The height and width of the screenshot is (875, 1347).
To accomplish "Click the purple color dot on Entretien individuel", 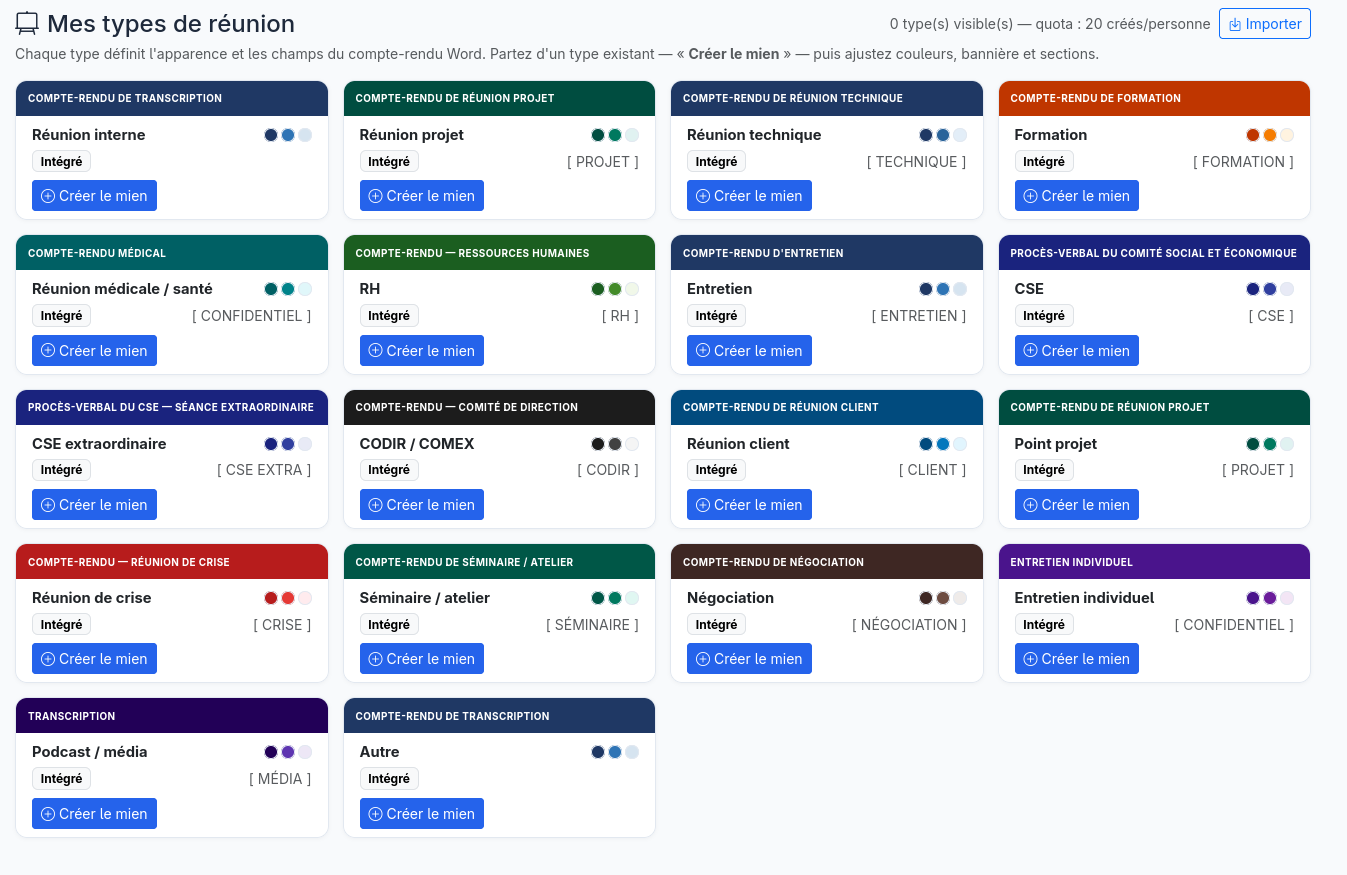I will coord(1270,598).
